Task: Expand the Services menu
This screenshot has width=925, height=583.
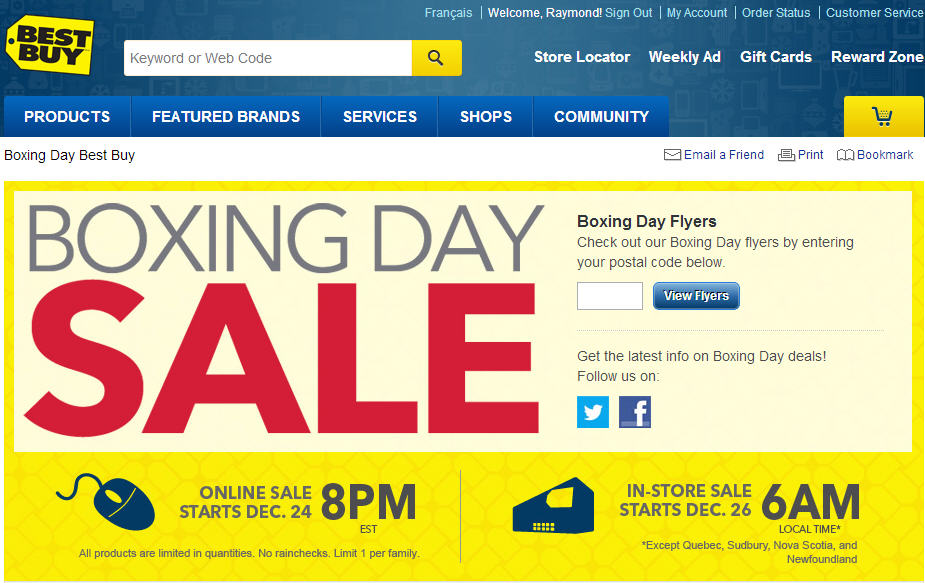Action: 380,116
